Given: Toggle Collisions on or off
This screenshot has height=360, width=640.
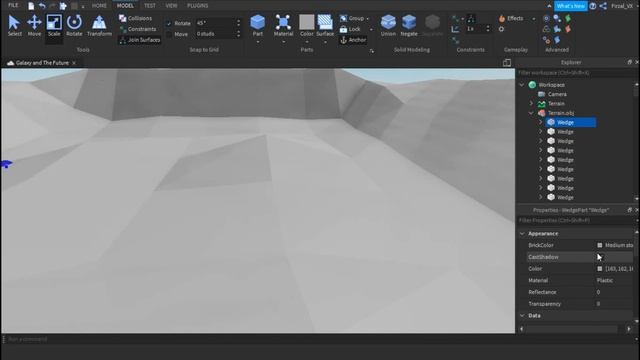Looking at the screenshot, I should (x=136, y=18).
